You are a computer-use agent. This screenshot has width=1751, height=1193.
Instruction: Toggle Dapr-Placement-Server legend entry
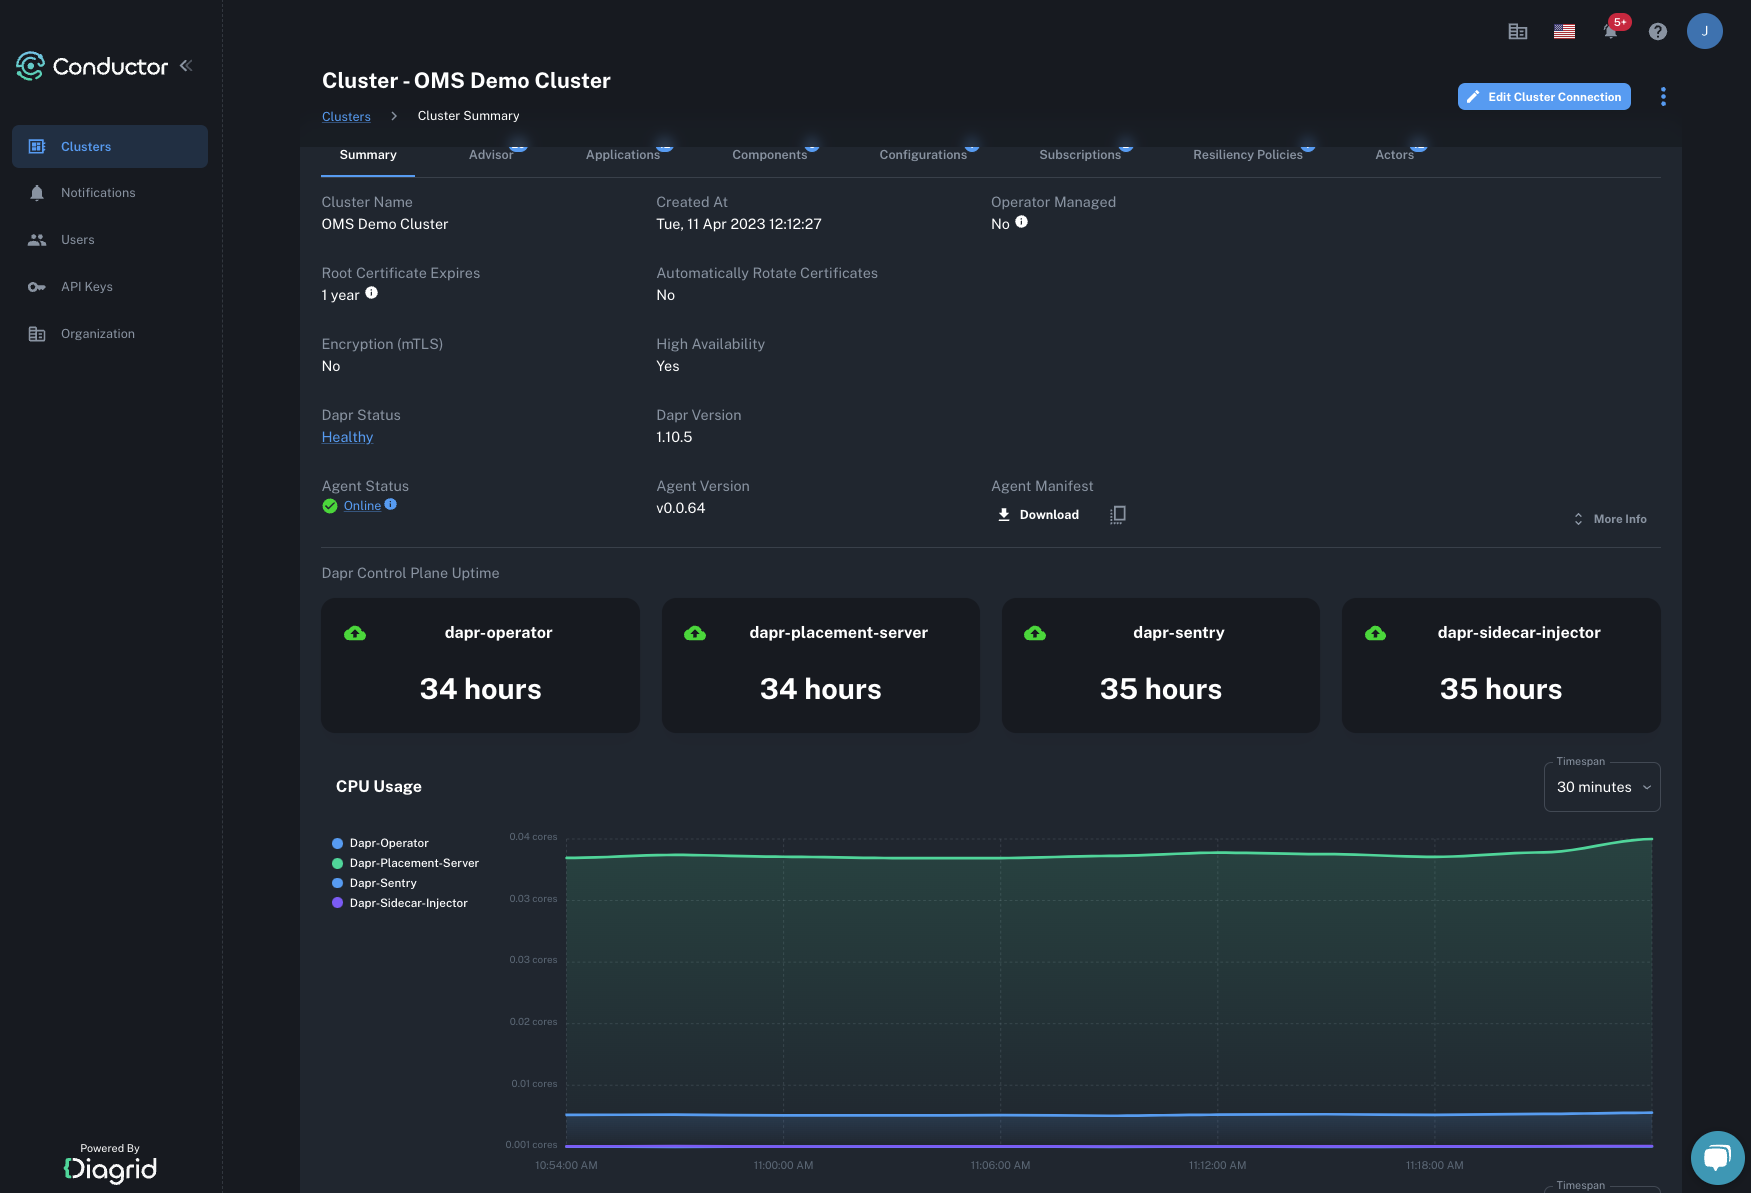[413, 863]
